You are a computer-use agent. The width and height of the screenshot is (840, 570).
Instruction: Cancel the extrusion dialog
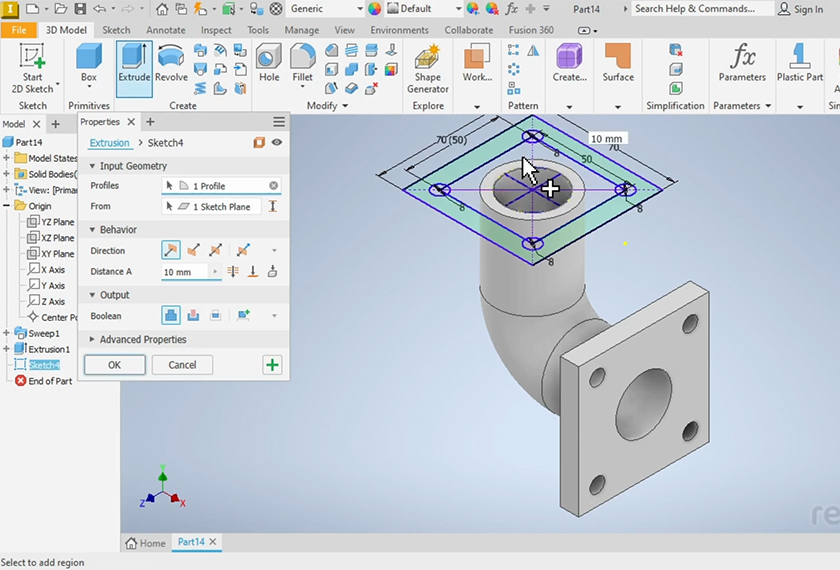pos(182,365)
